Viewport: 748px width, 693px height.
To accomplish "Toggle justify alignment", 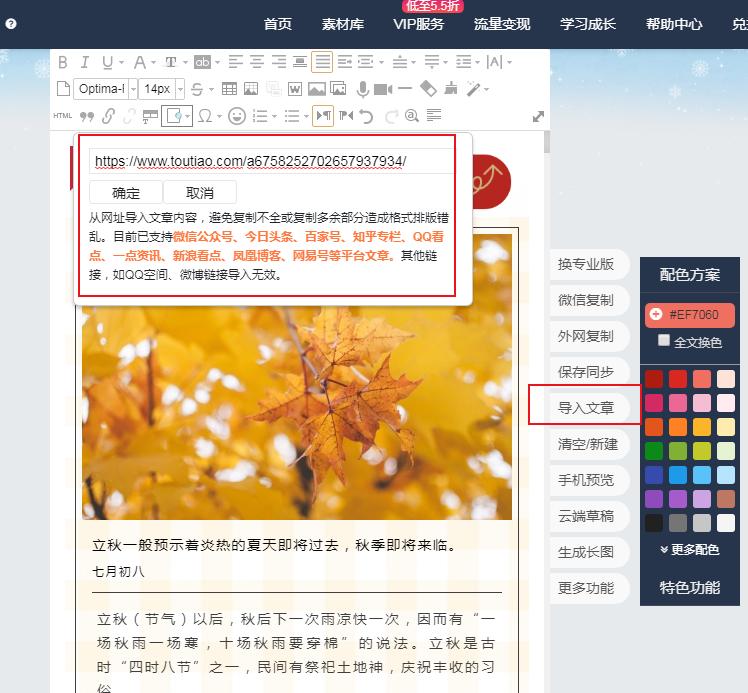I will [x=322, y=62].
